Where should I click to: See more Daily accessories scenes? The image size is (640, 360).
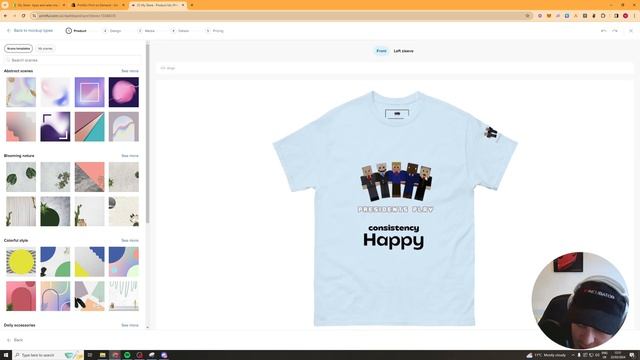(130, 325)
